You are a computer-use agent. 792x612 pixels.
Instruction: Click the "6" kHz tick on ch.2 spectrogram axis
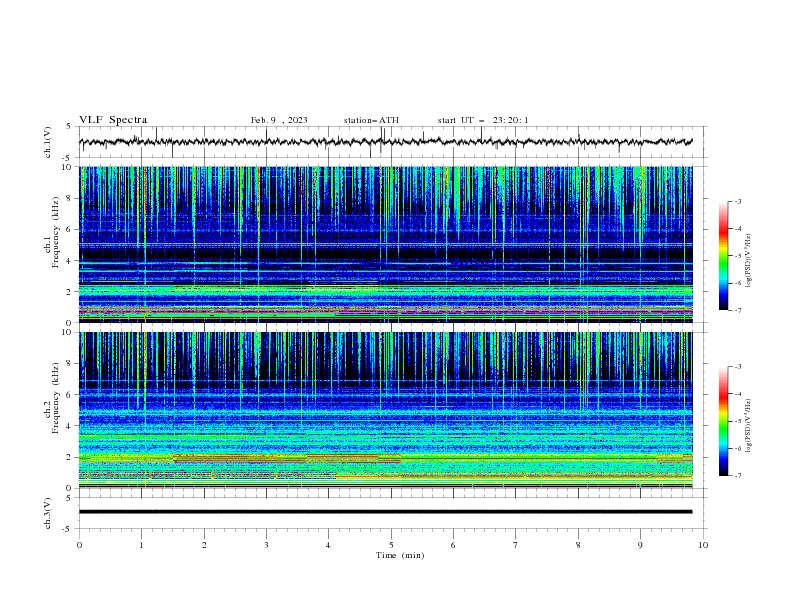point(69,395)
